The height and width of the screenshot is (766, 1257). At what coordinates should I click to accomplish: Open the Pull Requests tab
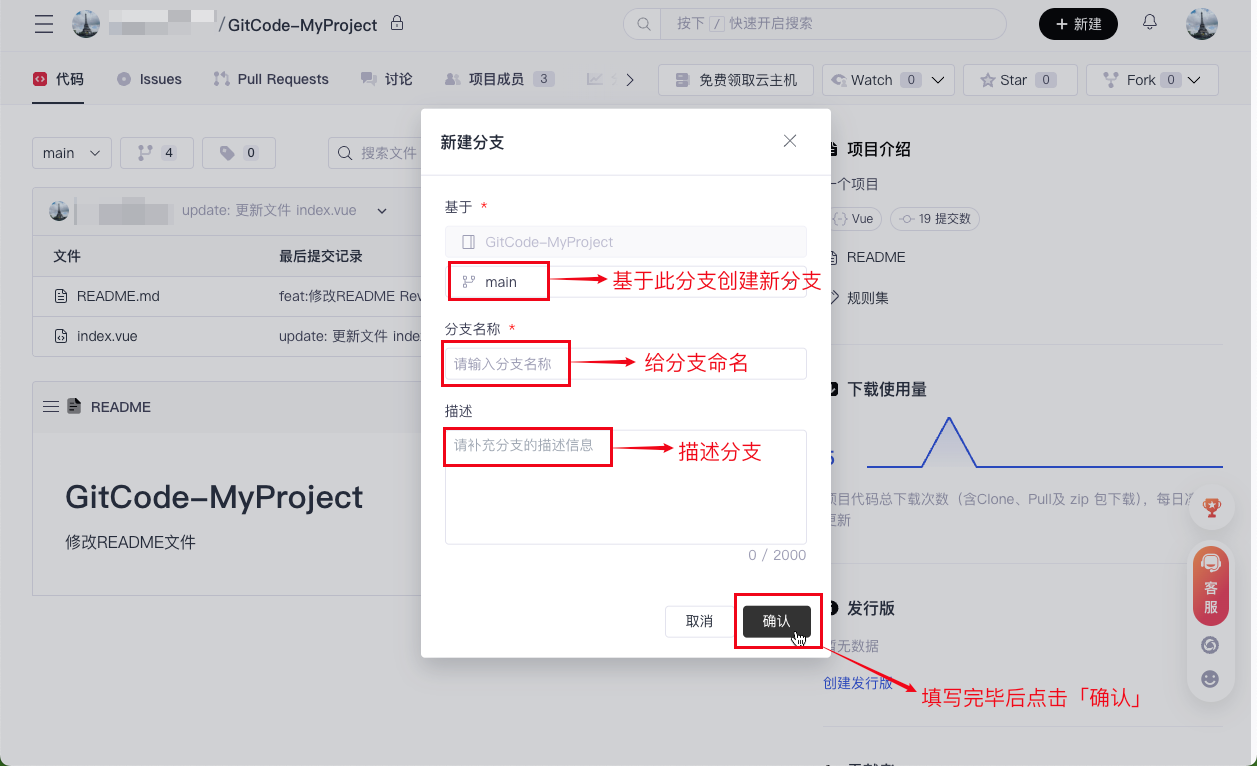point(271,79)
